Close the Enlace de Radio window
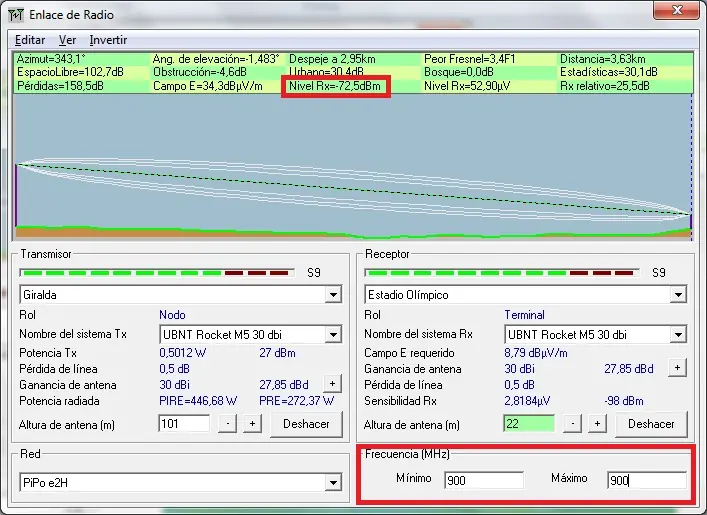The height and width of the screenshot is (515, 707). (676, 10)
